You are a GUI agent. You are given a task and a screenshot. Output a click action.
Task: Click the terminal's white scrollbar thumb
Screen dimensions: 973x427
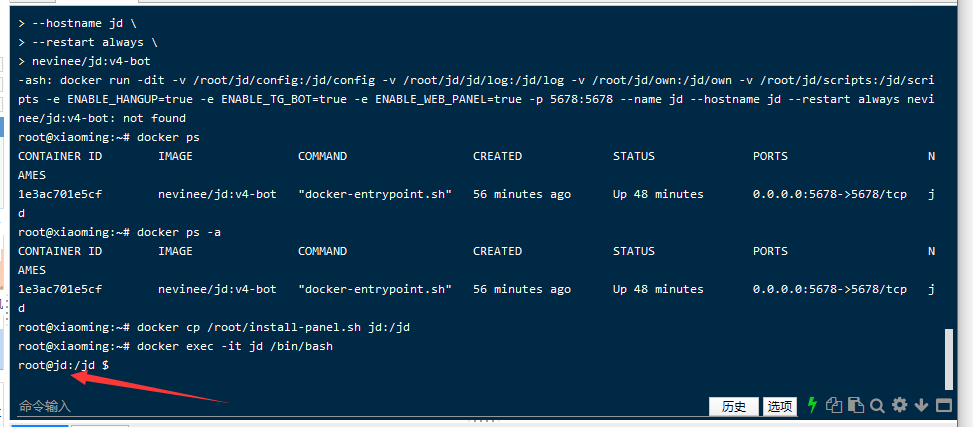pyautogui.click(x=948, y=360)
